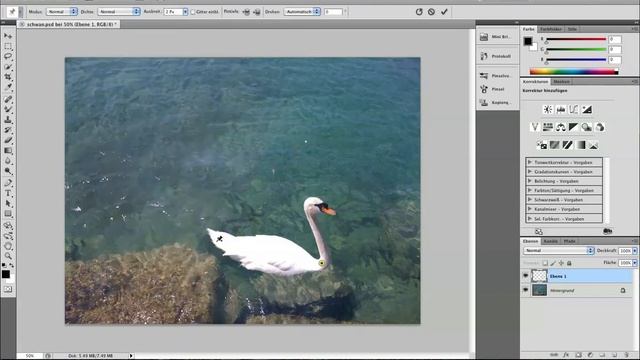Open the Protokoll panel

coord(498,56)
